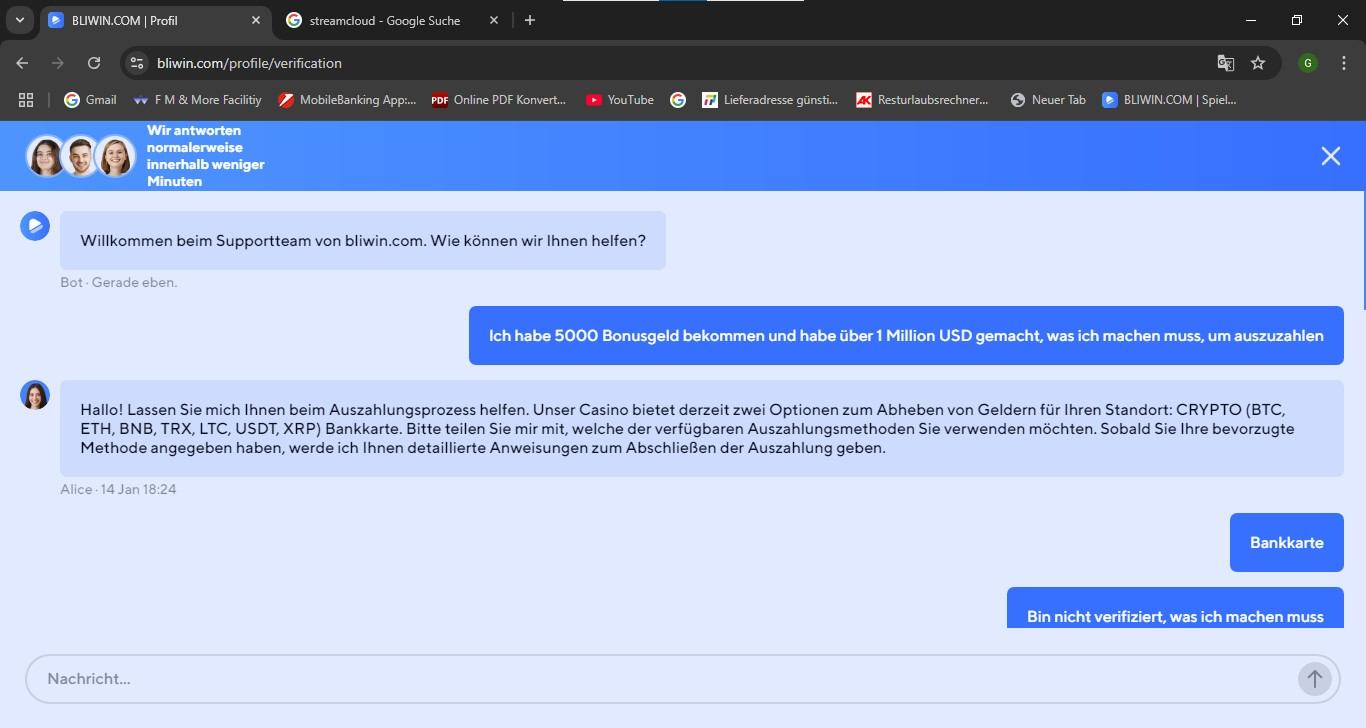Open the bookmarks apps grid icon
Image resolution: width=1366 pixels, height=728 pixels.
click(x=26, y=100)
